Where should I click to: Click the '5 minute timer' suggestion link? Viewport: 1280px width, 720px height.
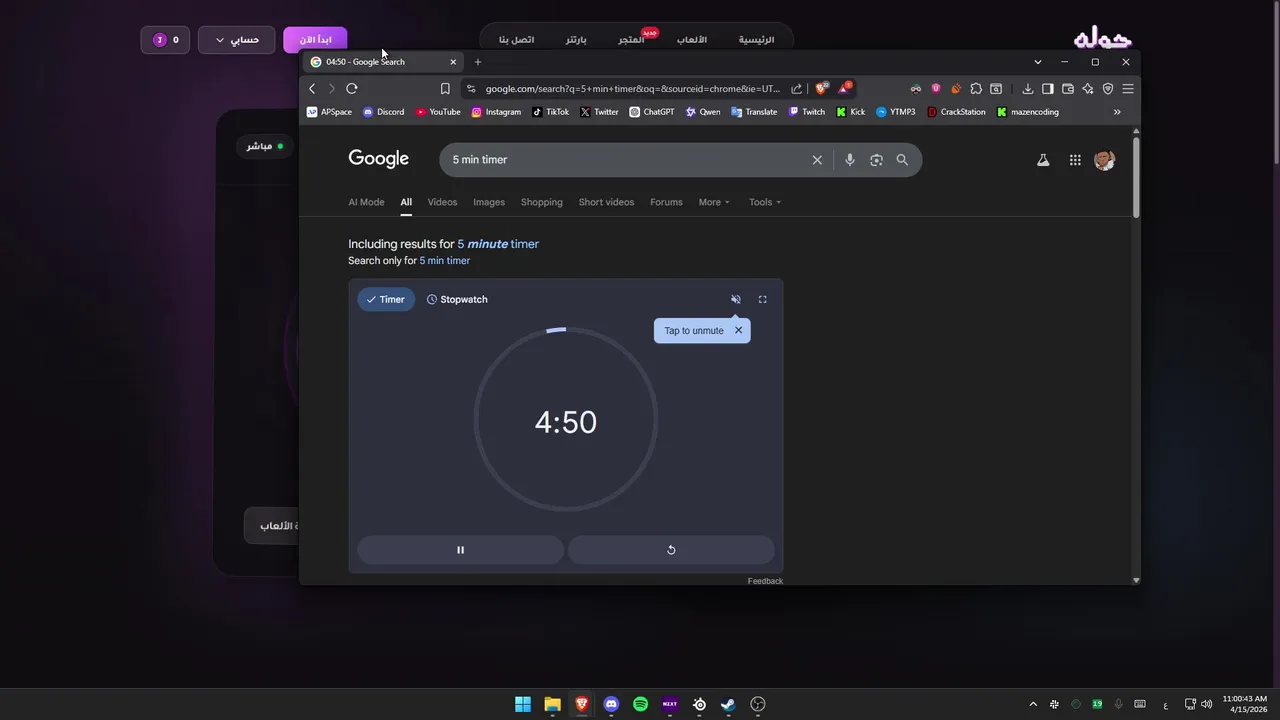pos(498,244)
